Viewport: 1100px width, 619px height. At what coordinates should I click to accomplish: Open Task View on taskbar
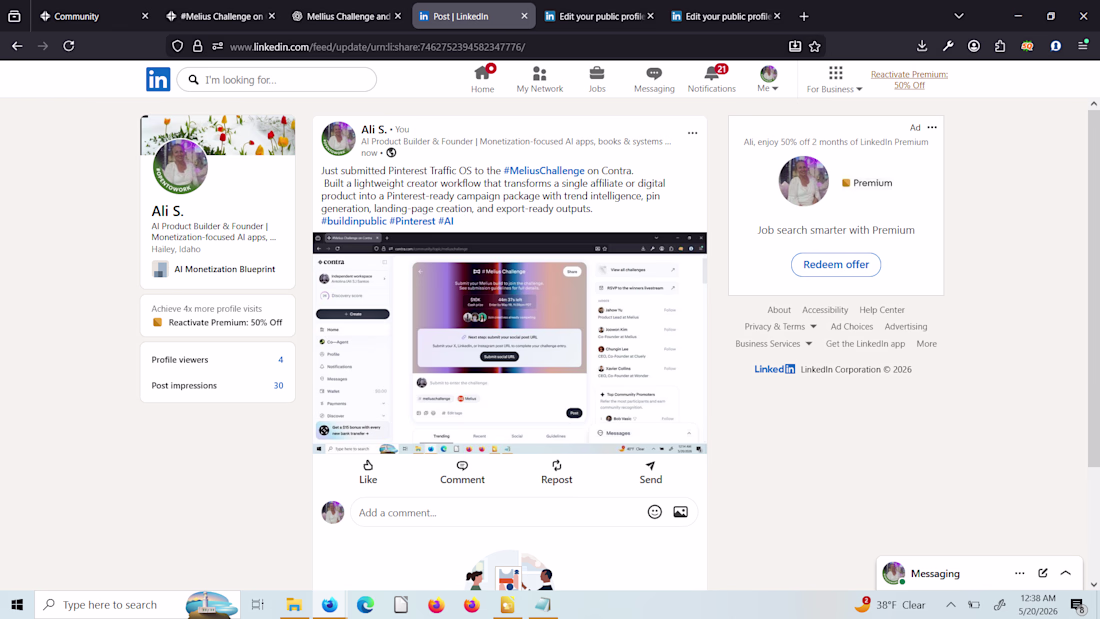coord(257,604)
